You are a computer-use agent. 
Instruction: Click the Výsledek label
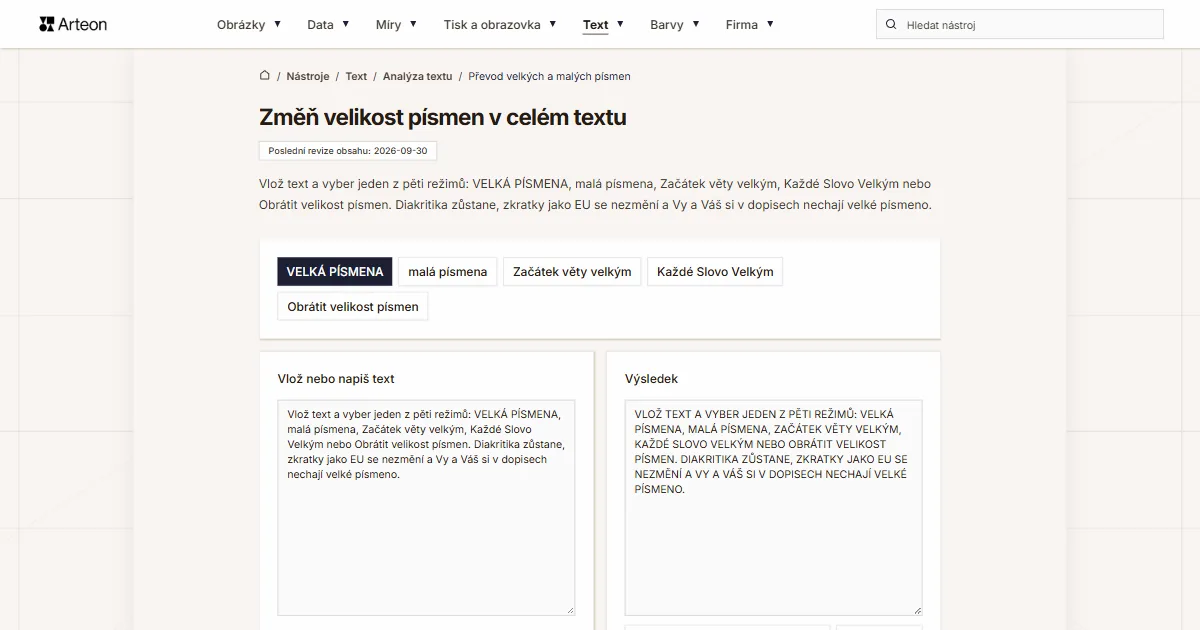[651, 379]
